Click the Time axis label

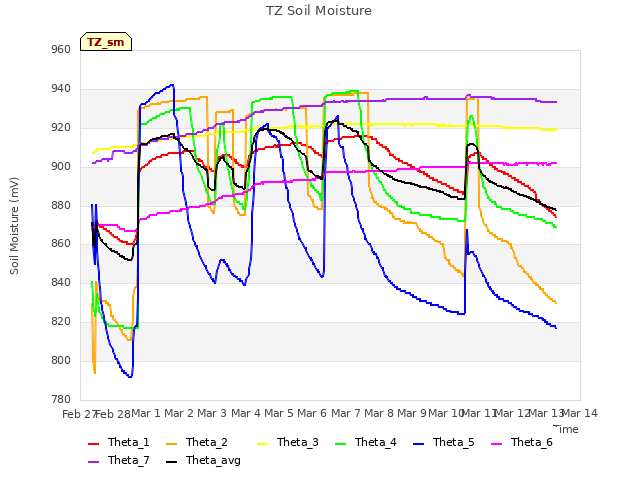click(566, 429)
